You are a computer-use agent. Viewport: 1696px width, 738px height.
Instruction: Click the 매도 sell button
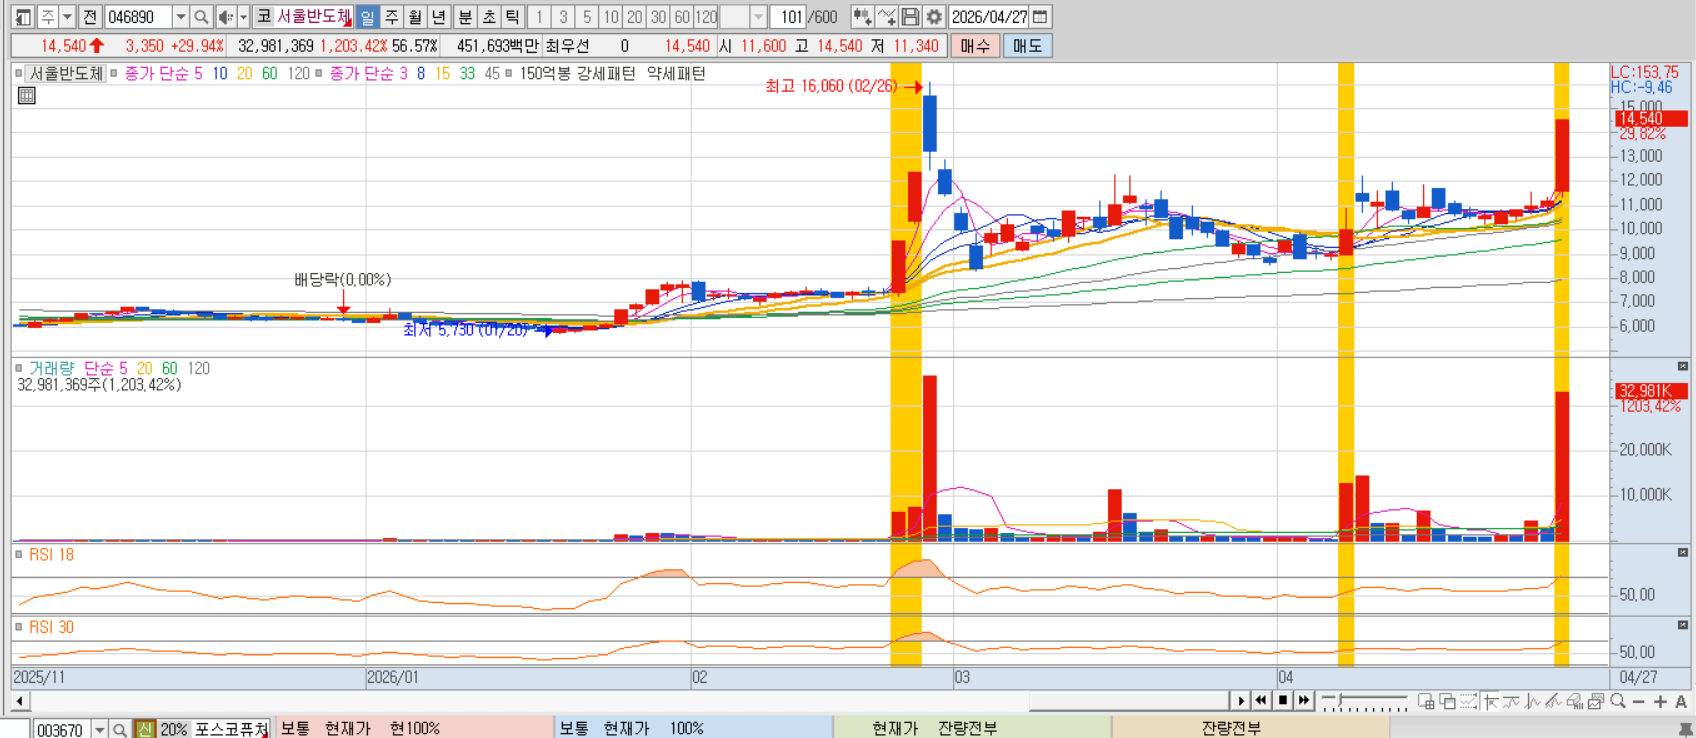(1027, 46)
